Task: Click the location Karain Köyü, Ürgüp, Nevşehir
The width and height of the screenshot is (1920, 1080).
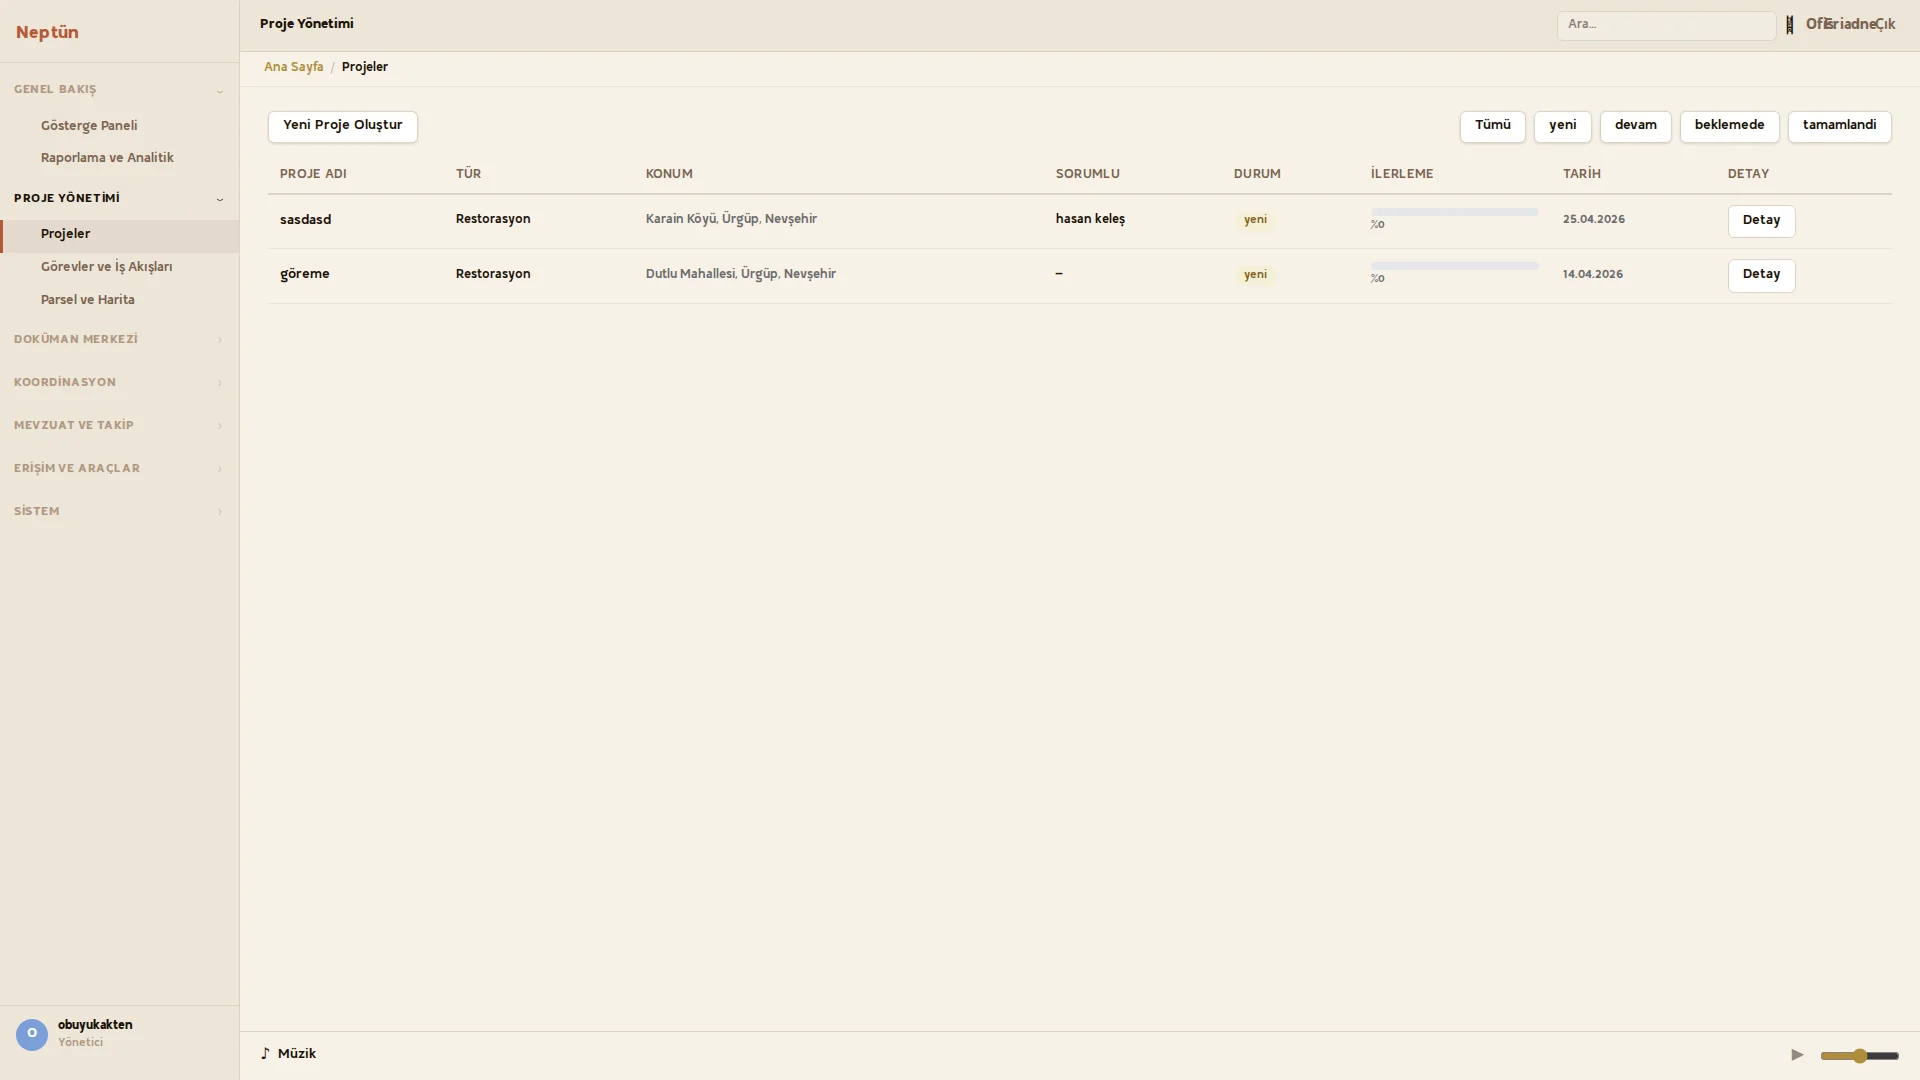Action: 731,219
